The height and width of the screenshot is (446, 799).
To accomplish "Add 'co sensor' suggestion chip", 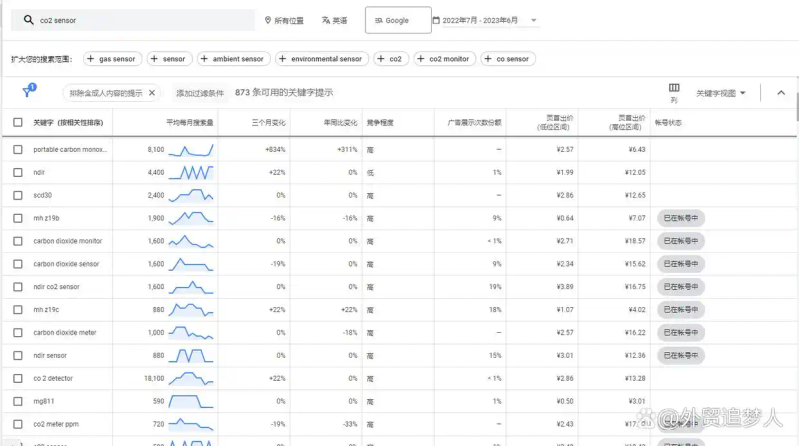I will 508,59.
